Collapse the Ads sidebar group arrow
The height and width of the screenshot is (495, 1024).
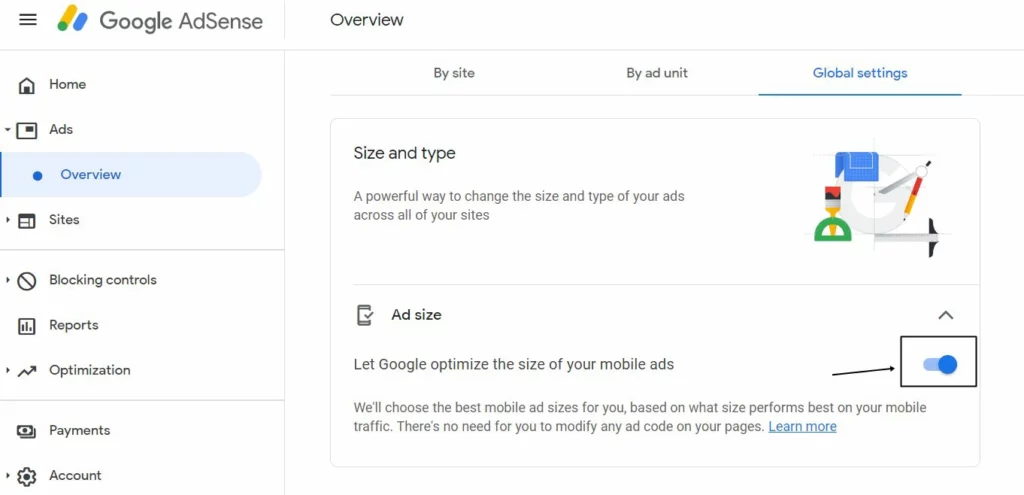click(8, 130)
